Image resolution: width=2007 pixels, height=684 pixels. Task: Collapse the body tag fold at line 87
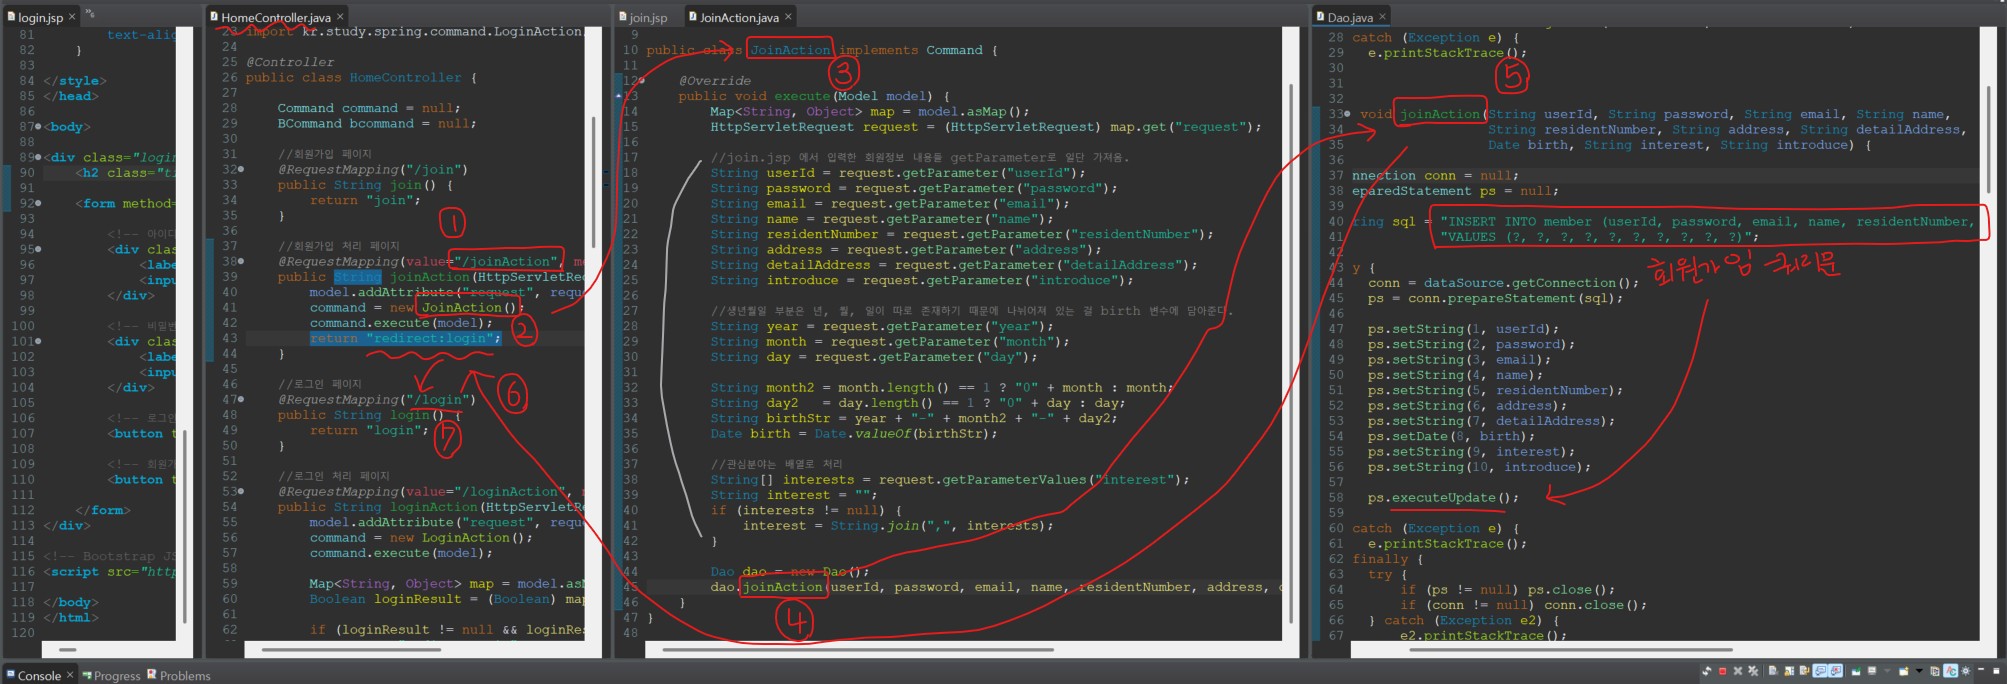coord(38,127)
